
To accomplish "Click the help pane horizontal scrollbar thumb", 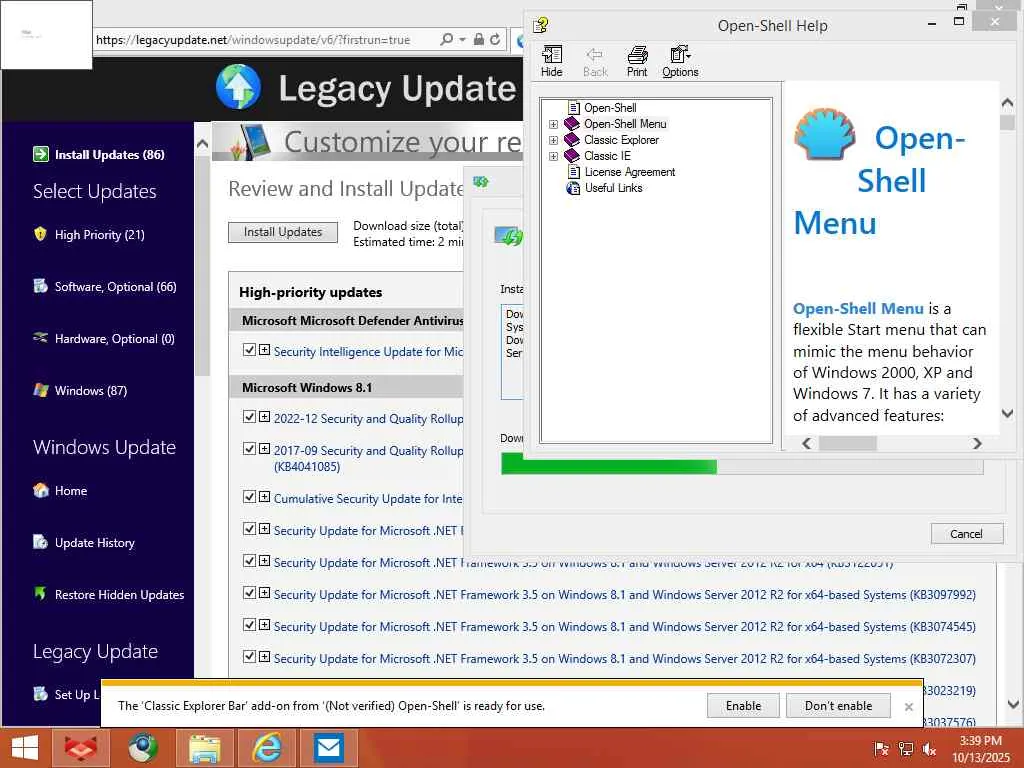I will (848, 443).
